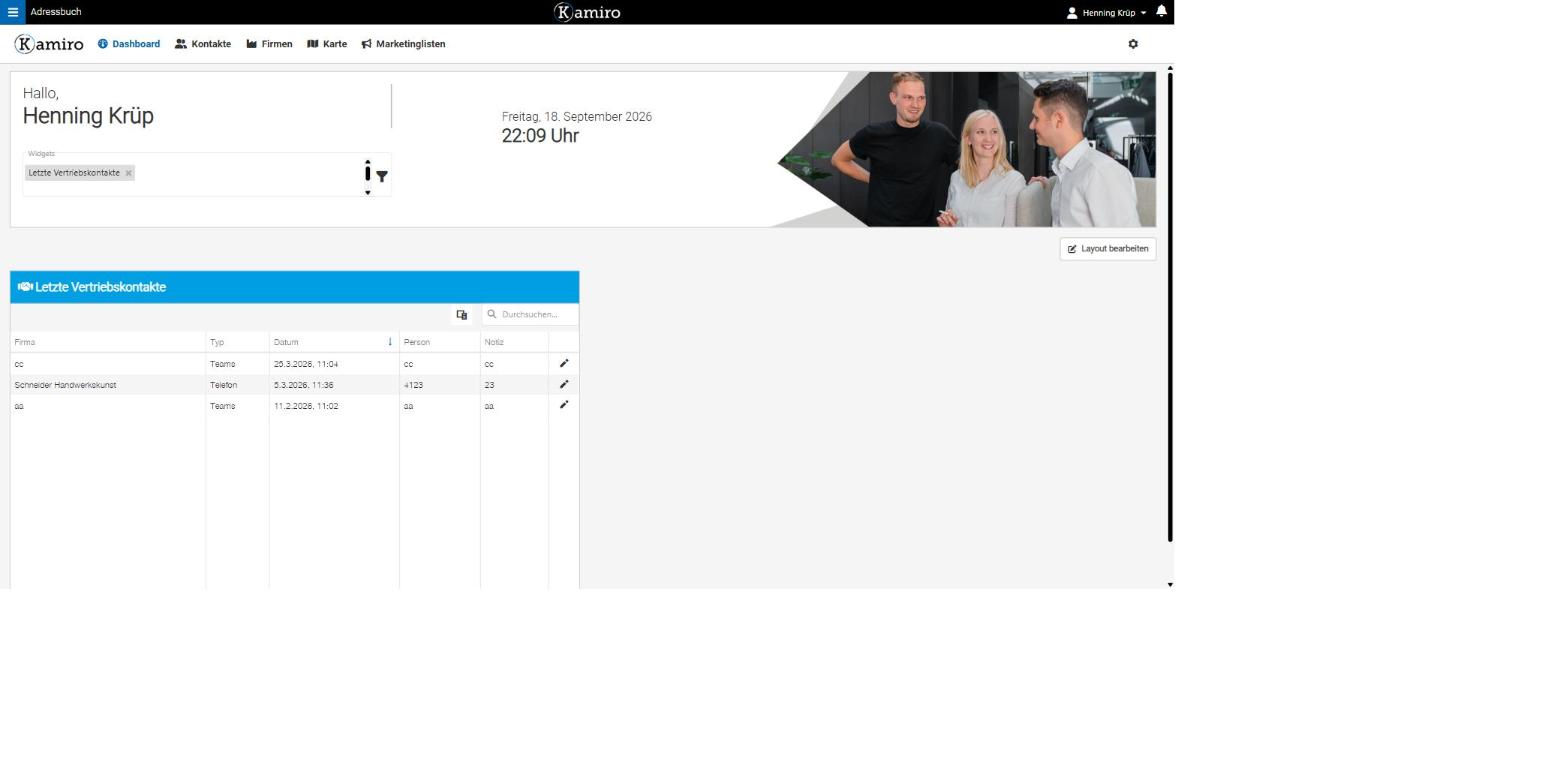Sort by the Person column header
The width and height of the screenshot is (1566, 784).
439,342
